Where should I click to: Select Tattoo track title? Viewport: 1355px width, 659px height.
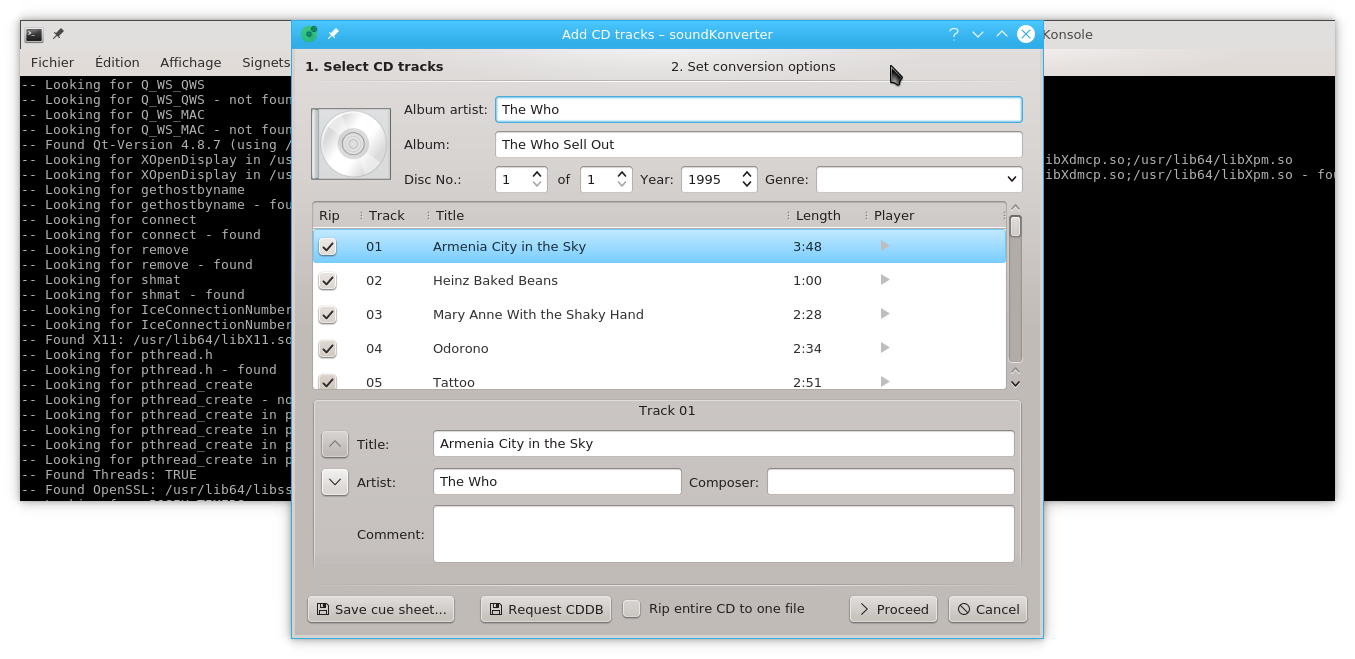454,382
